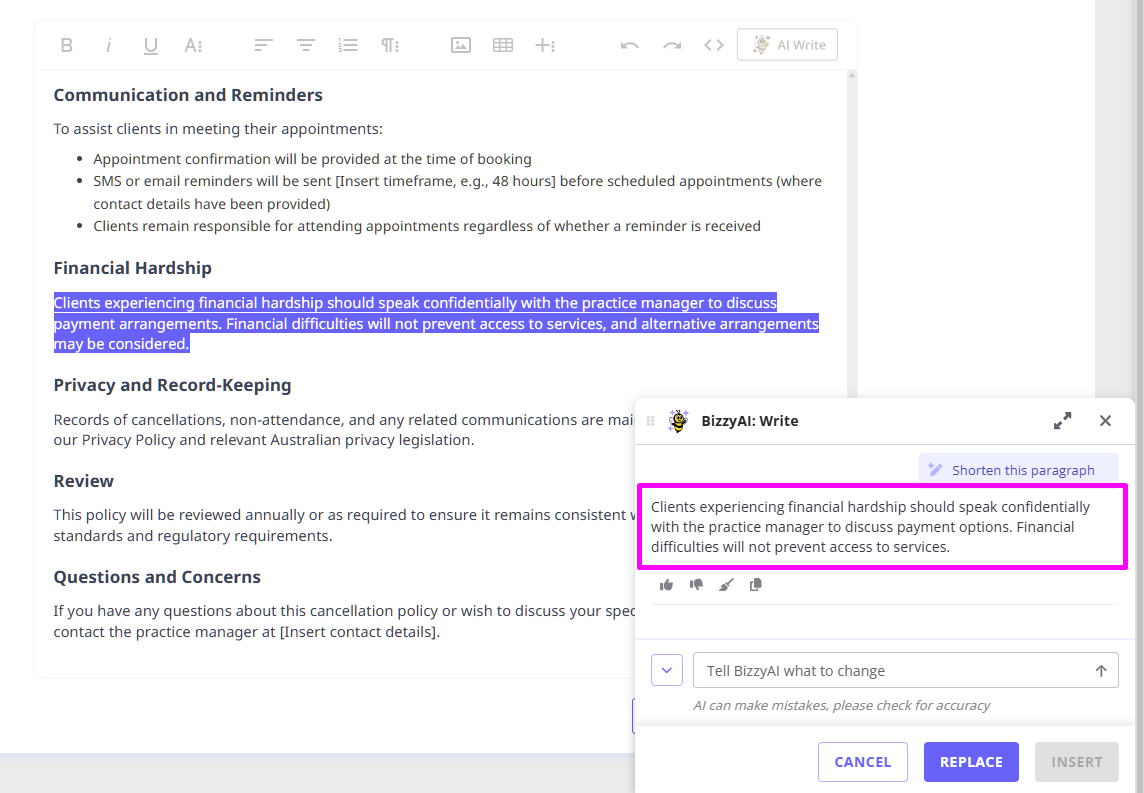1144x793 pixels.
Task: Toggle italic formatting in the editor toolbar
Action: tap(109, 45)
